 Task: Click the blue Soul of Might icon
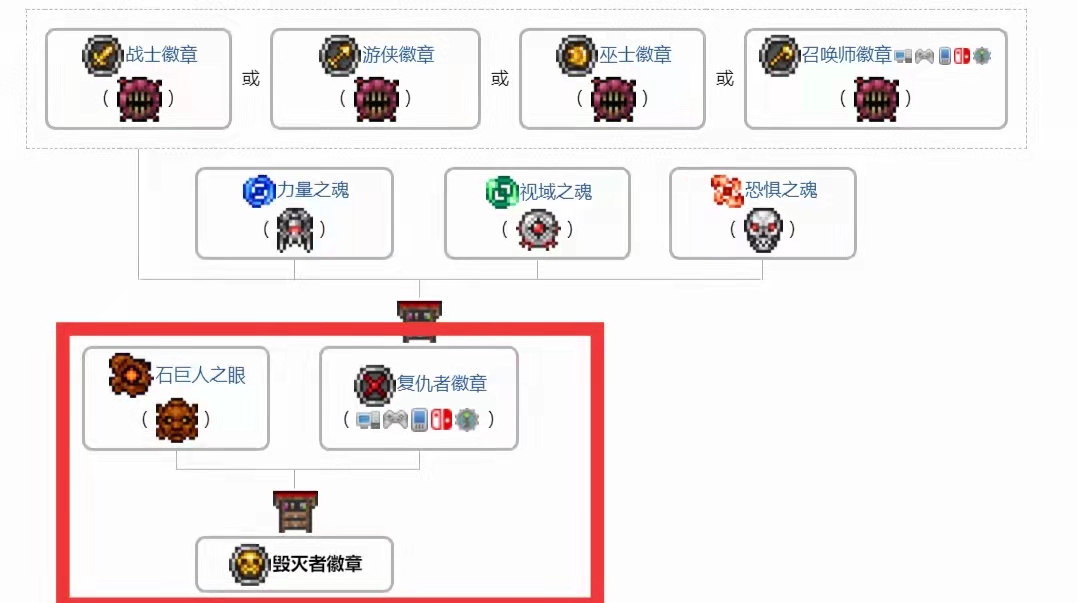click(259, 190)
